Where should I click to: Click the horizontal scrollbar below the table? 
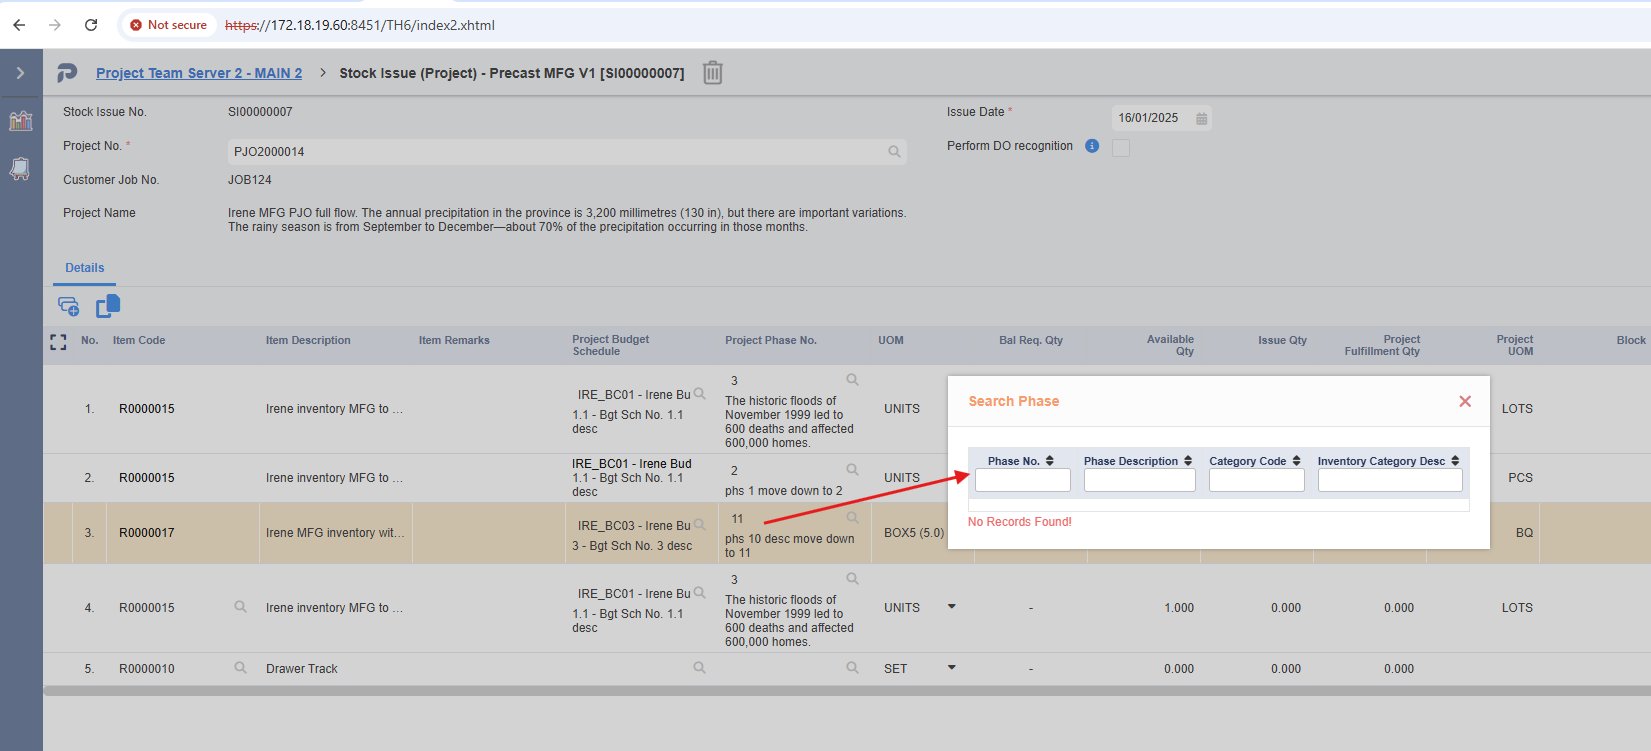(846, 691)
